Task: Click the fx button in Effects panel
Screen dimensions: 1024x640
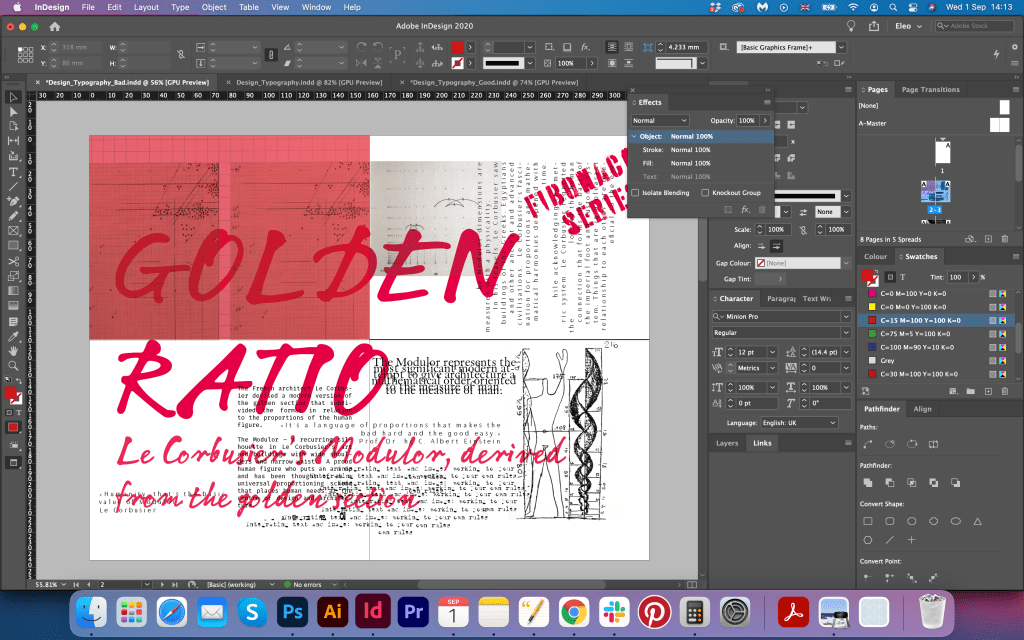Action: click(745, 210)
